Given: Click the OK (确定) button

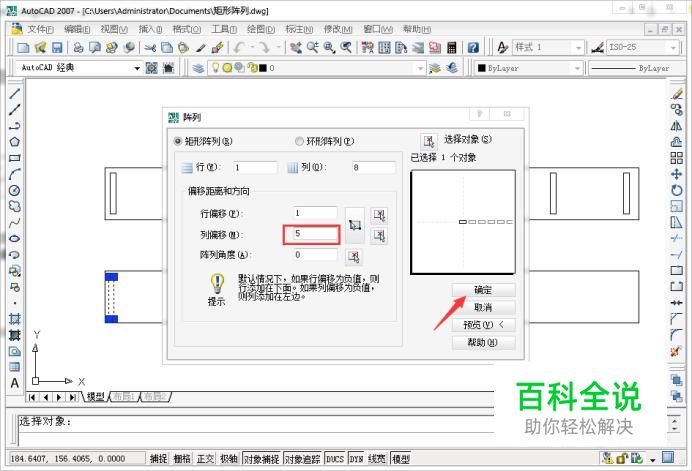Looking at the screenshot, I should point(483,290).
